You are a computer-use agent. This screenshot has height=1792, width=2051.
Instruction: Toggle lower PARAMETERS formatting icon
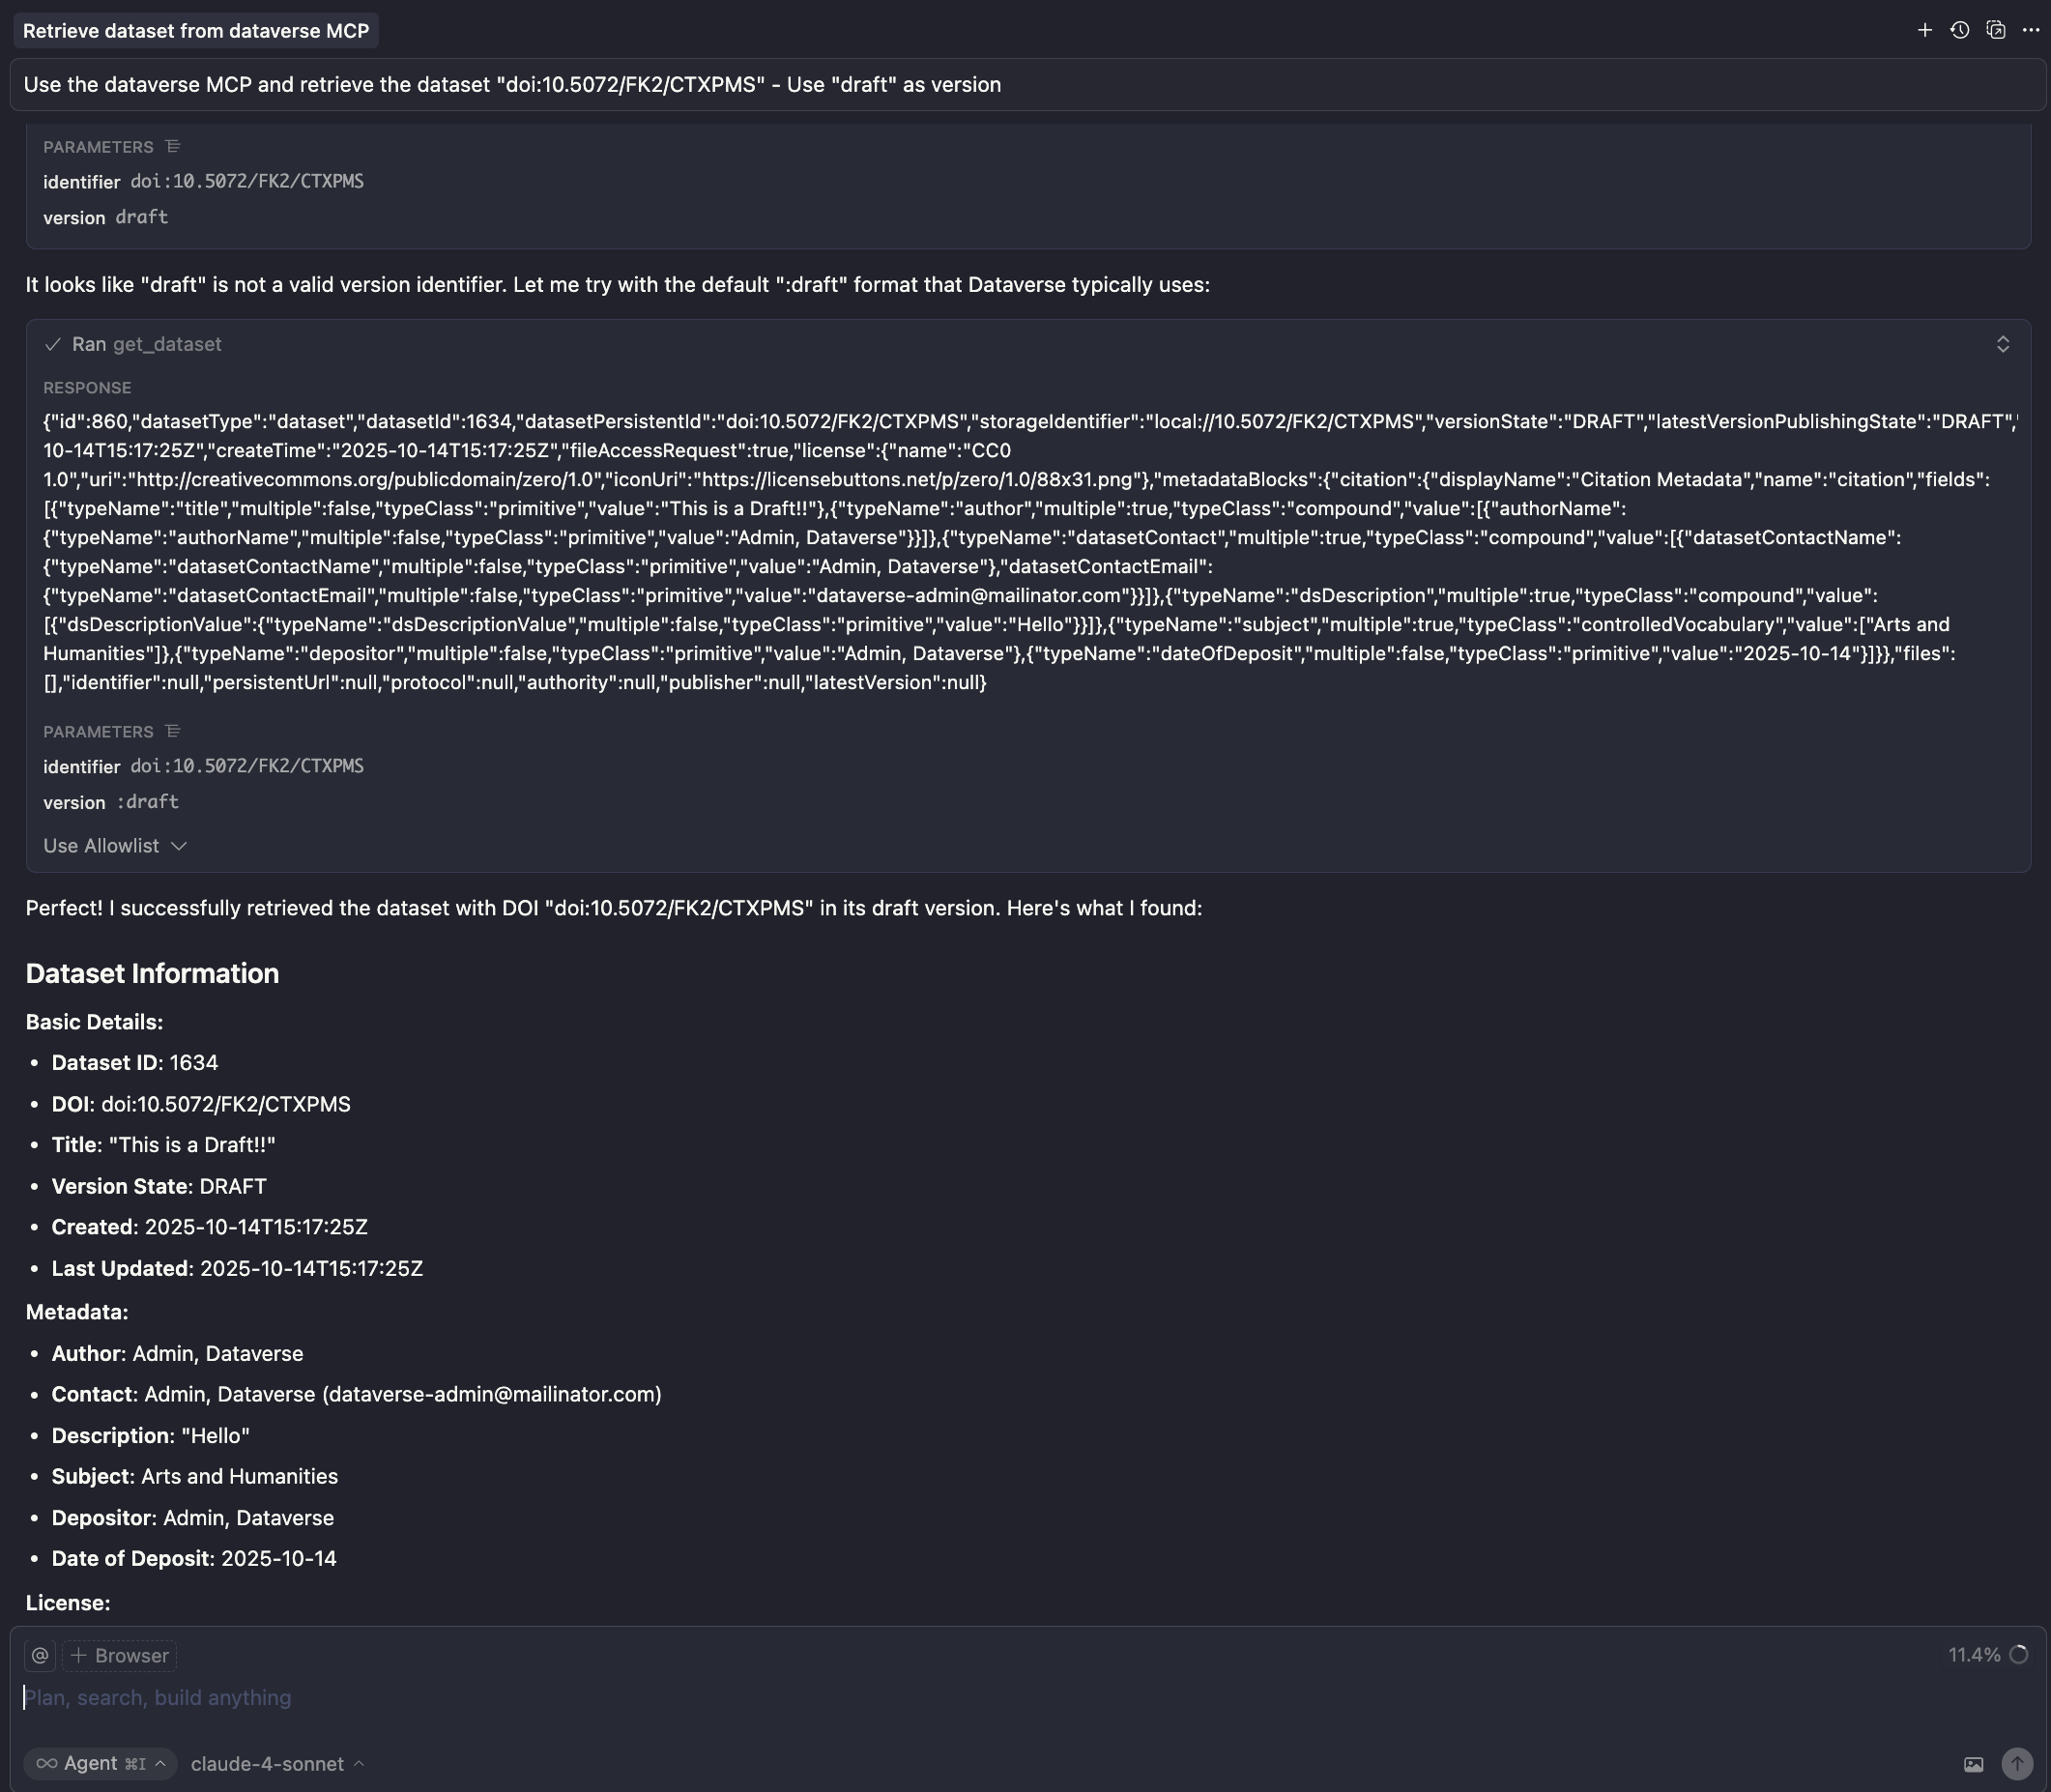[x=173, y=732]
